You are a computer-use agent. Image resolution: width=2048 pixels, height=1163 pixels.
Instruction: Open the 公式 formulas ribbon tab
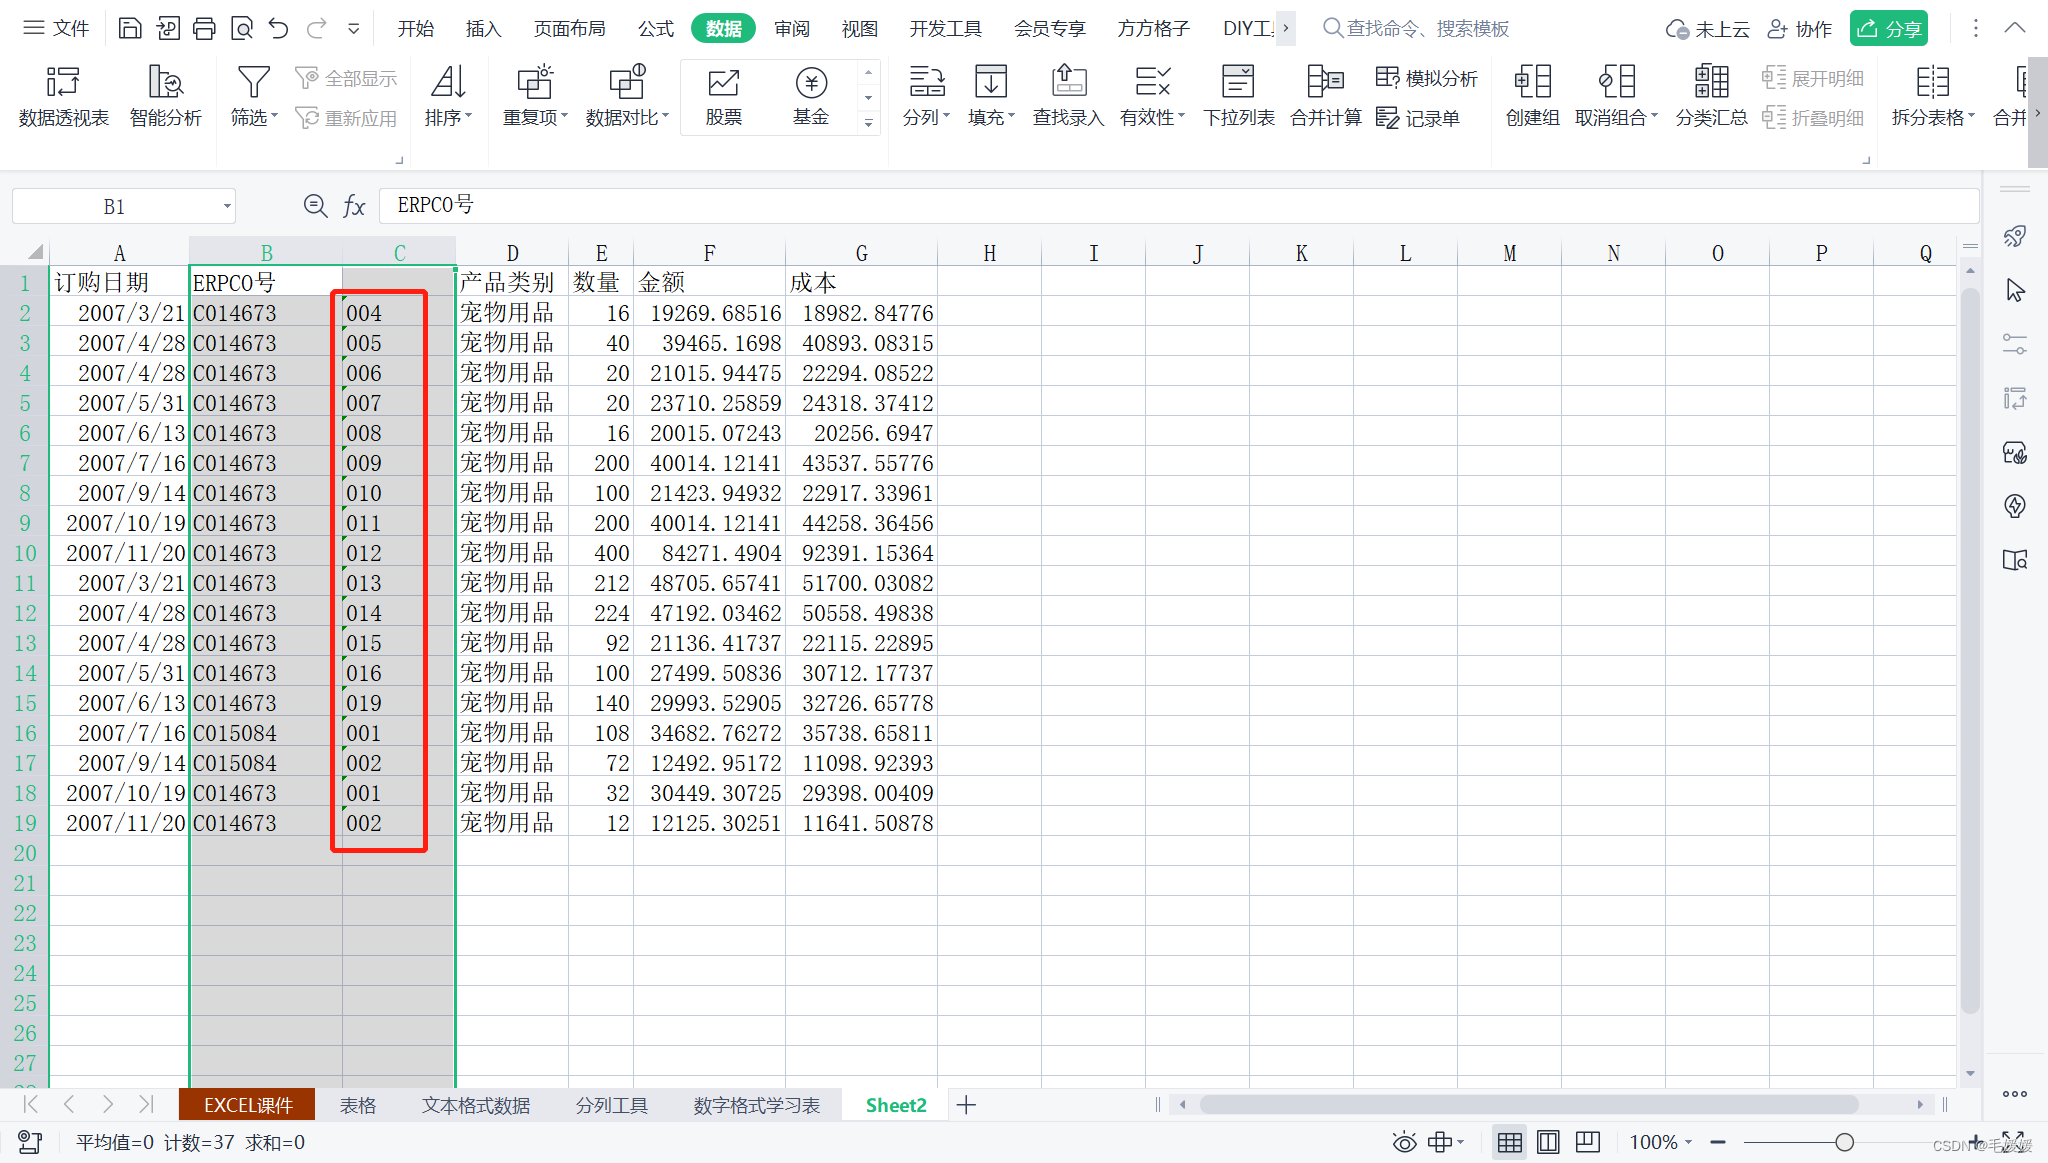pyautogui.click(x=655, y=28)
